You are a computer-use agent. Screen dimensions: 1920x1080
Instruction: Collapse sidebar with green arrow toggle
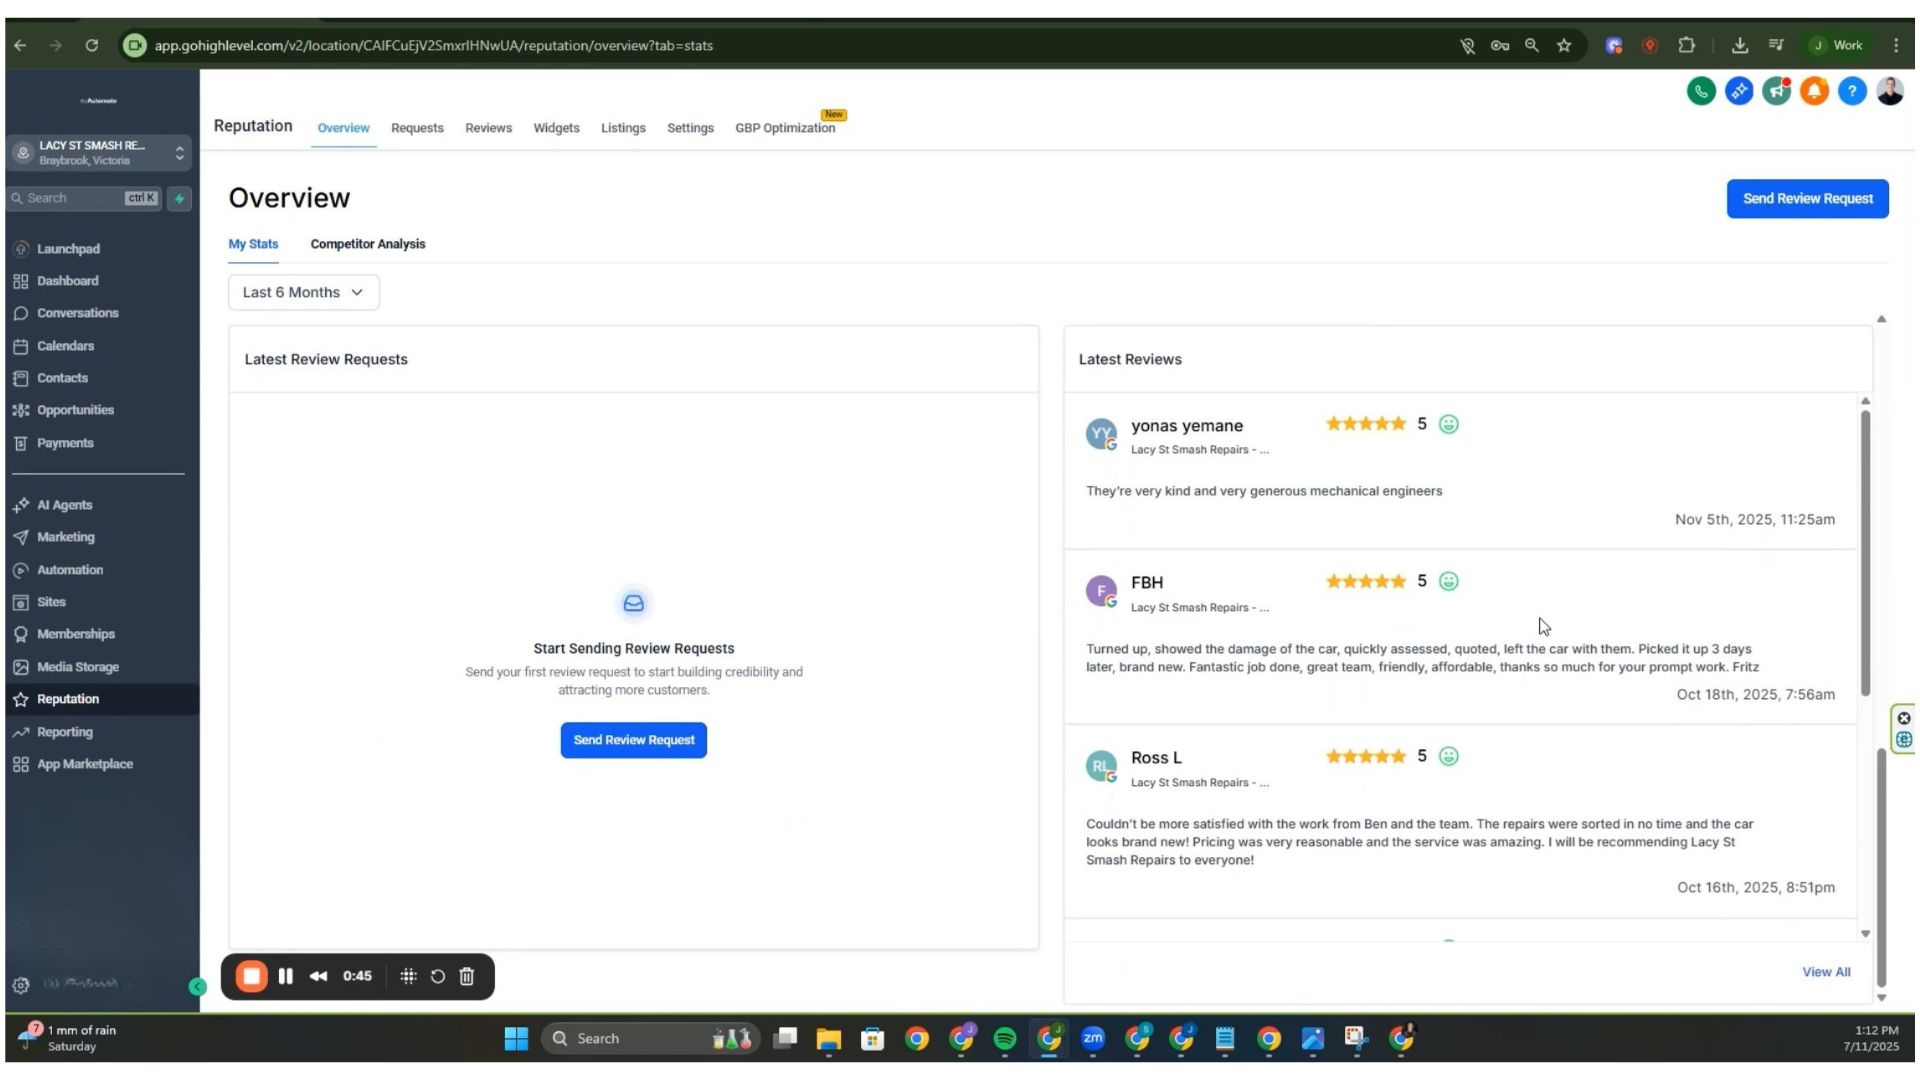(x=197, y=987)
